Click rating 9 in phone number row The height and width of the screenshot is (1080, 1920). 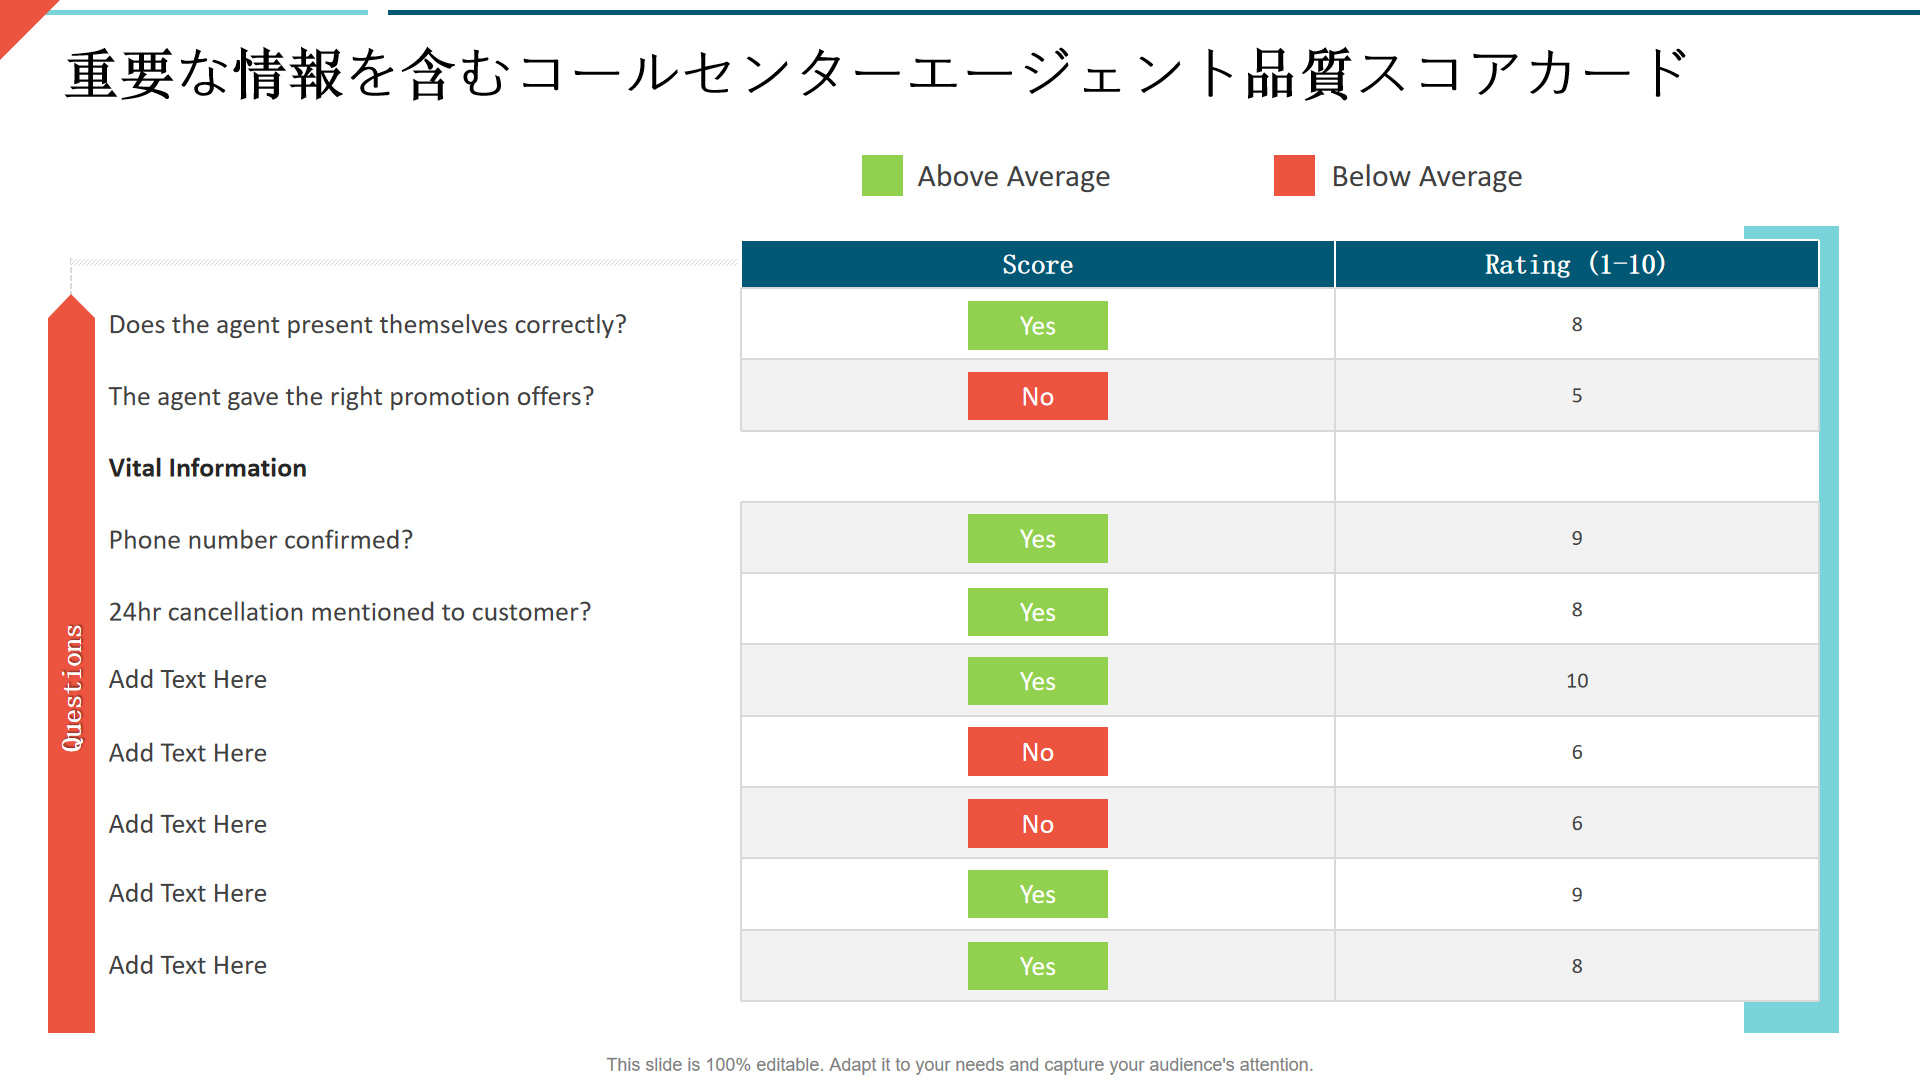(1577, 538)
